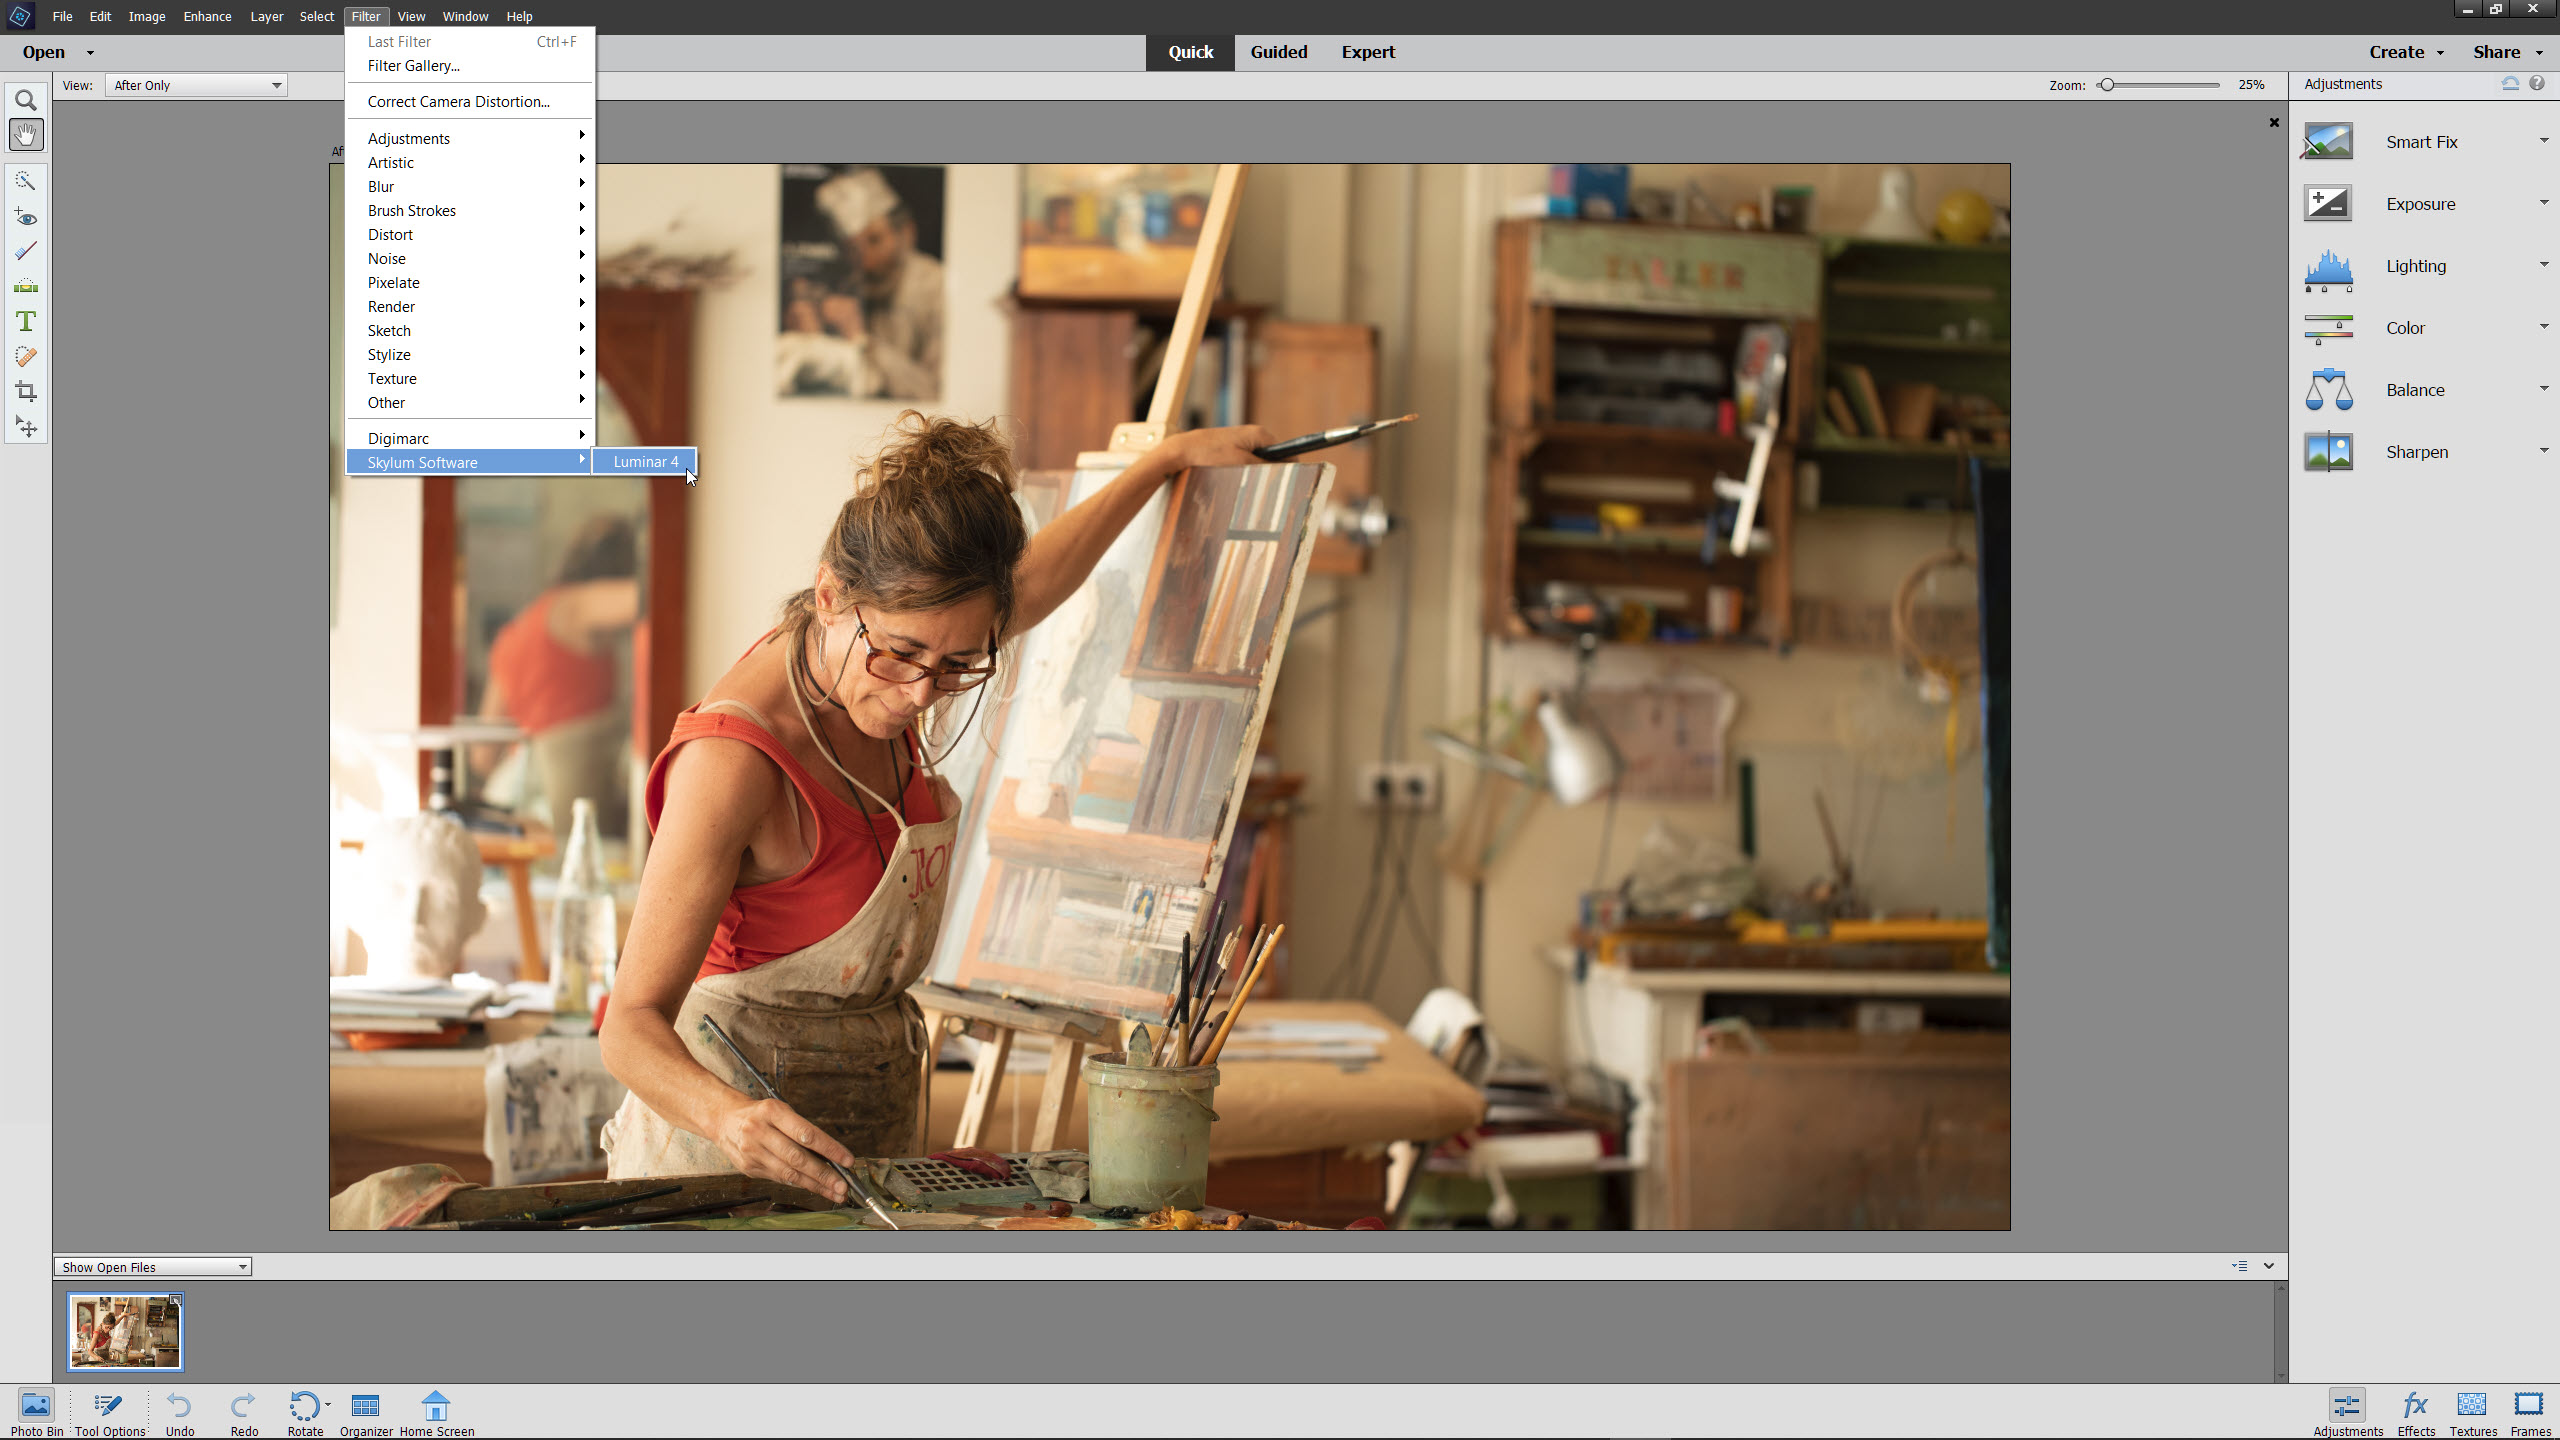
Task: Open the Filter Gallery menu item
Action: point(415,65)
